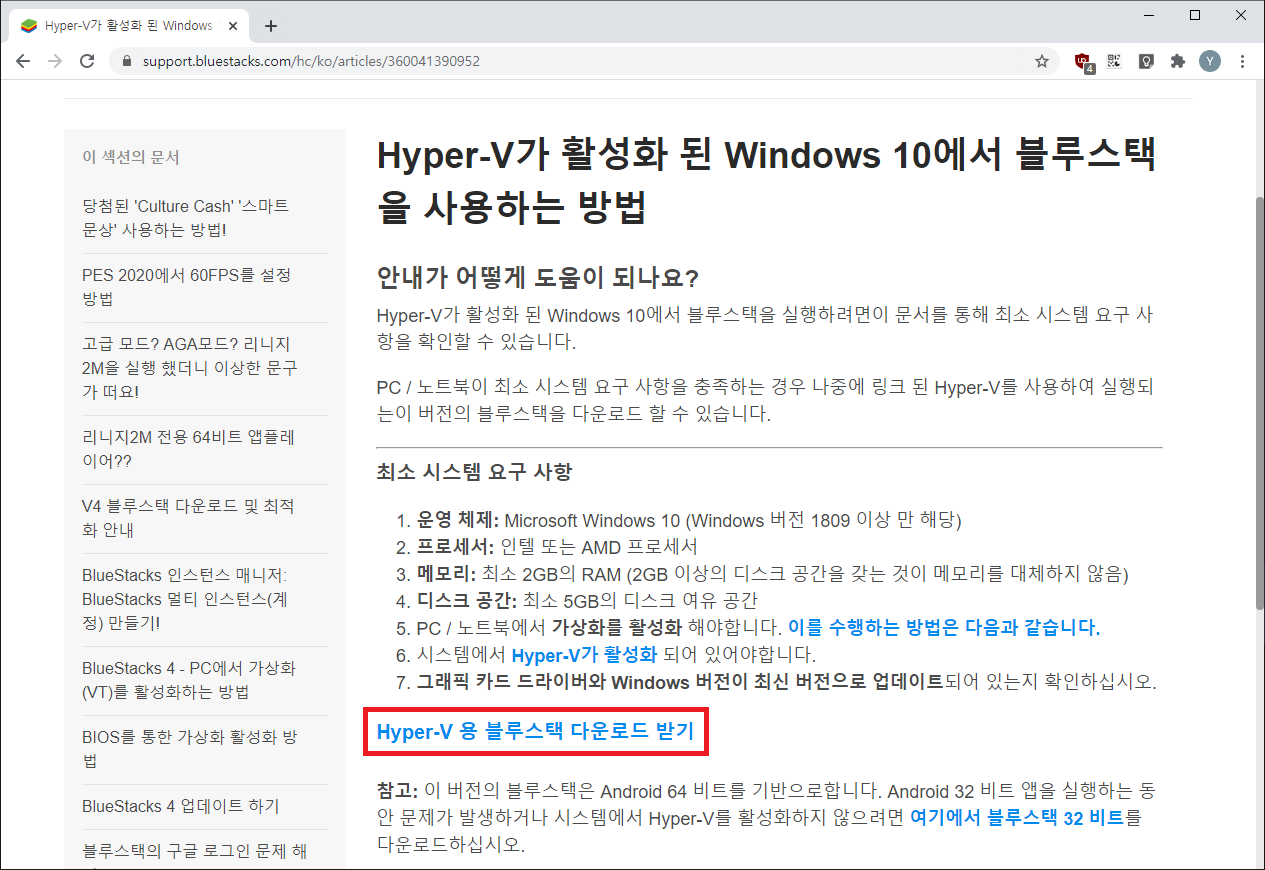Open the 이를 수행하는 방법은 다음과 같습니다 link
This screenshot has width=1265, height=870.
[944, 628]
